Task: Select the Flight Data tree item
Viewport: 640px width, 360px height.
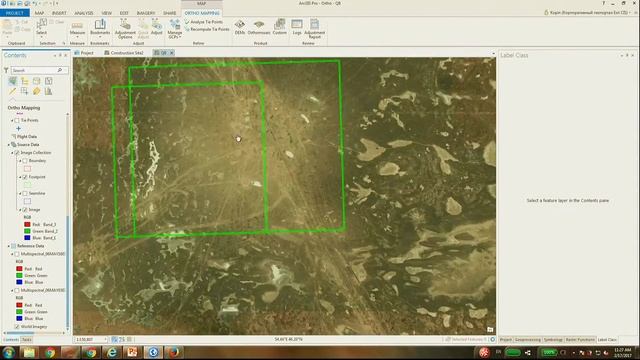Action: pos(27,137)
